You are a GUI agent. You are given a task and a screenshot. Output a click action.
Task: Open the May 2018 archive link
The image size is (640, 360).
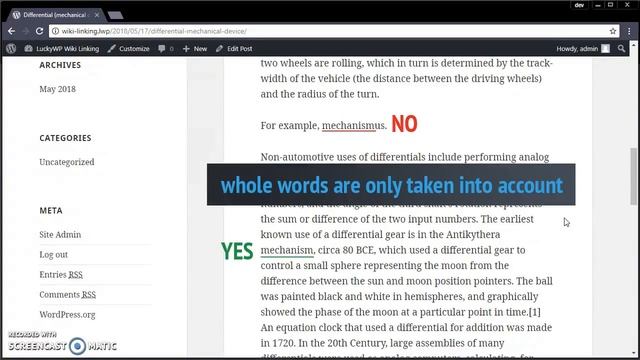(58, 89)
